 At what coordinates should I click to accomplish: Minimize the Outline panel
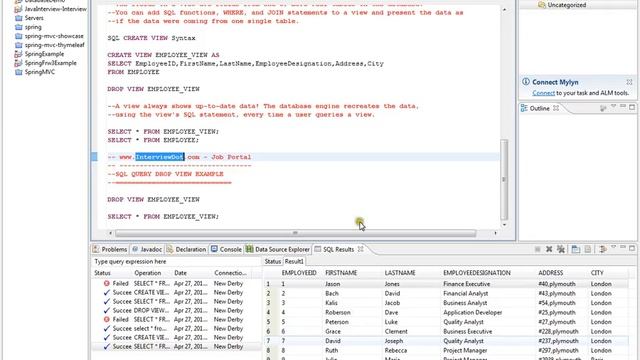[623, 107]
